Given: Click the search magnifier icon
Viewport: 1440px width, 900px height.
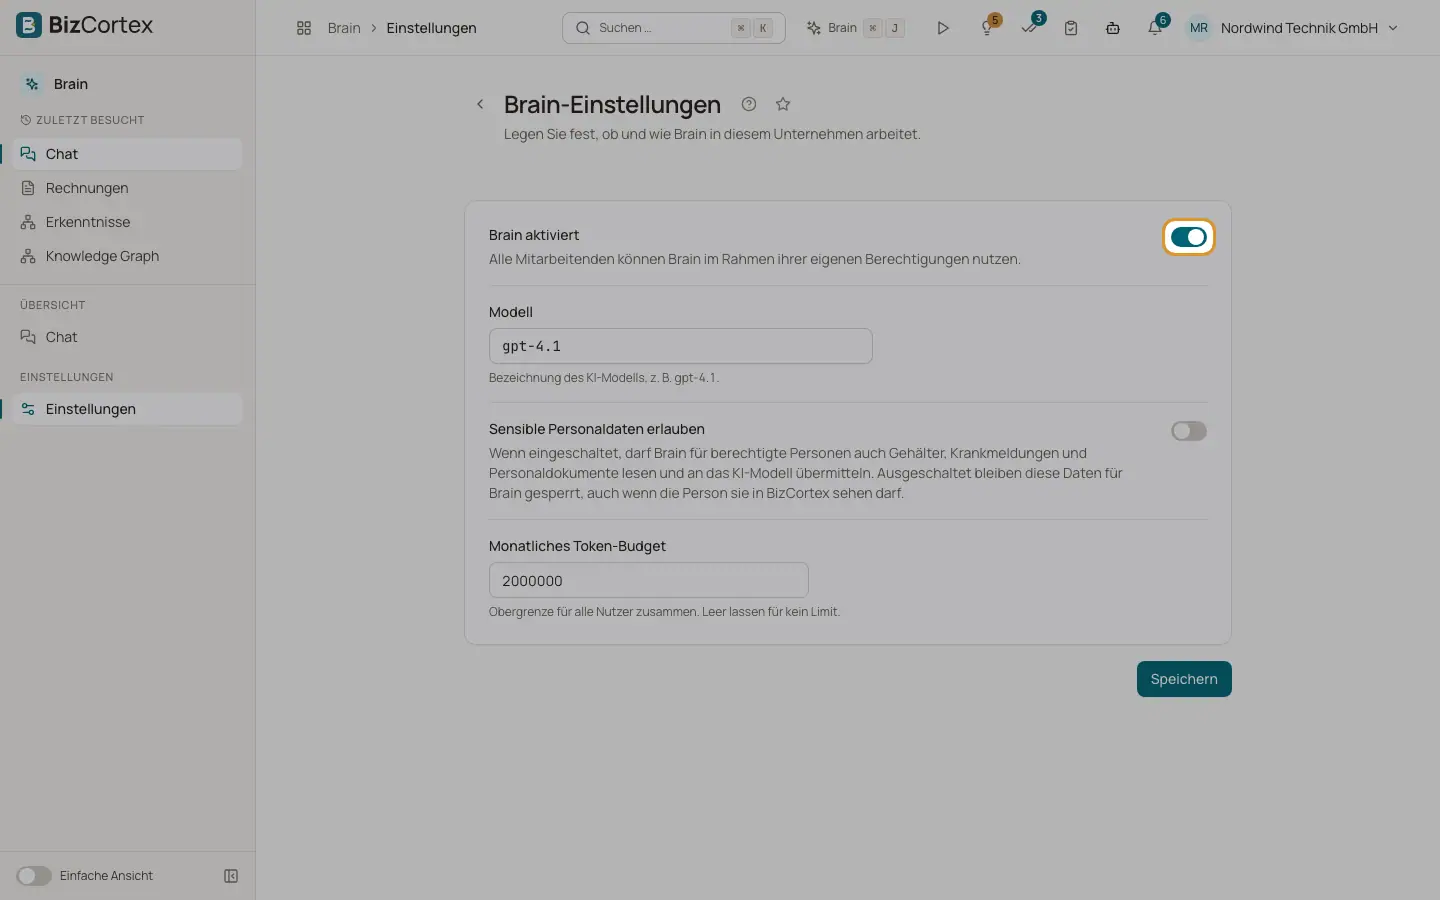Looking at the screenshot, I should tap(583, 28).
